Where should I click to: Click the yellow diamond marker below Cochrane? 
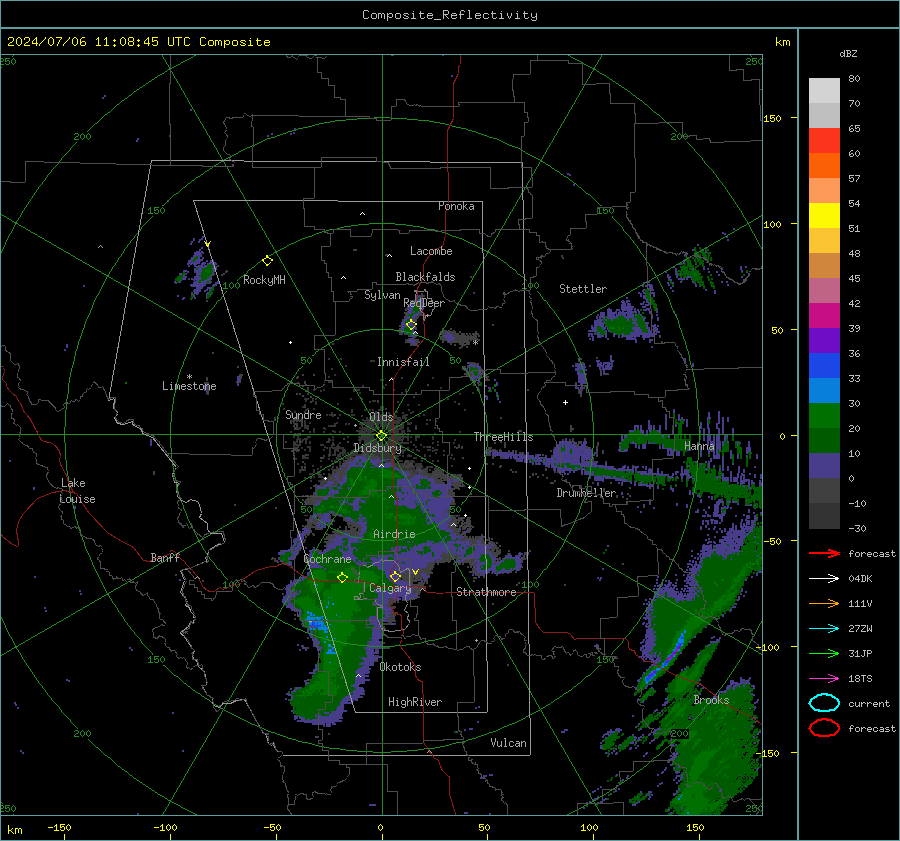pos(343,577)
